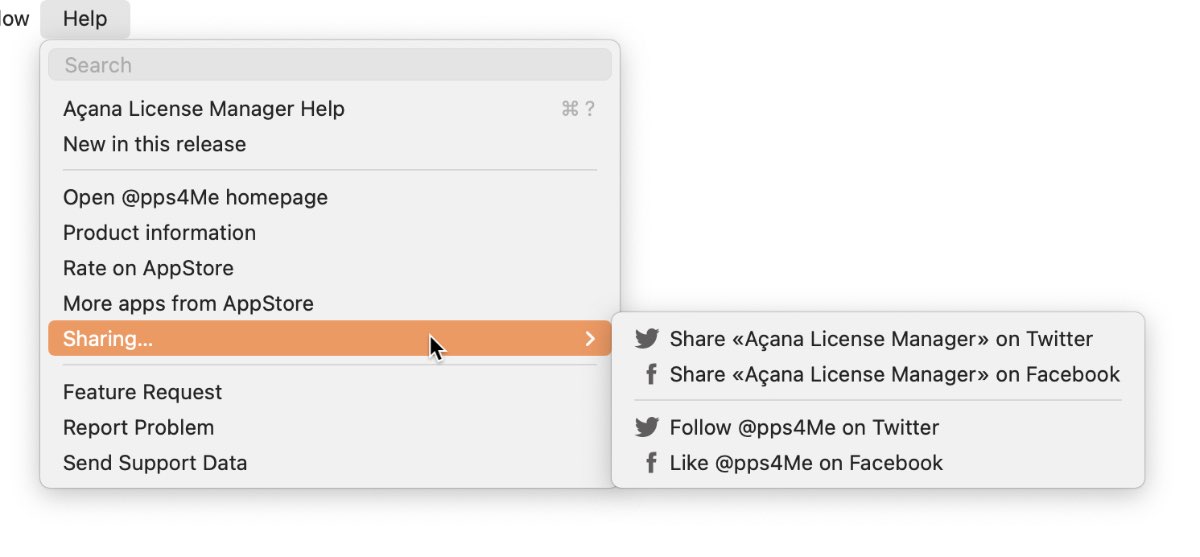
Task: Open the Help menu in menu bar
Action: [x=85, y=19]
